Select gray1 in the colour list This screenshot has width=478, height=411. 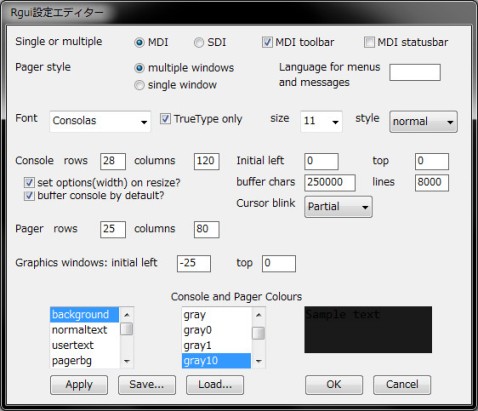pos(216,345)
